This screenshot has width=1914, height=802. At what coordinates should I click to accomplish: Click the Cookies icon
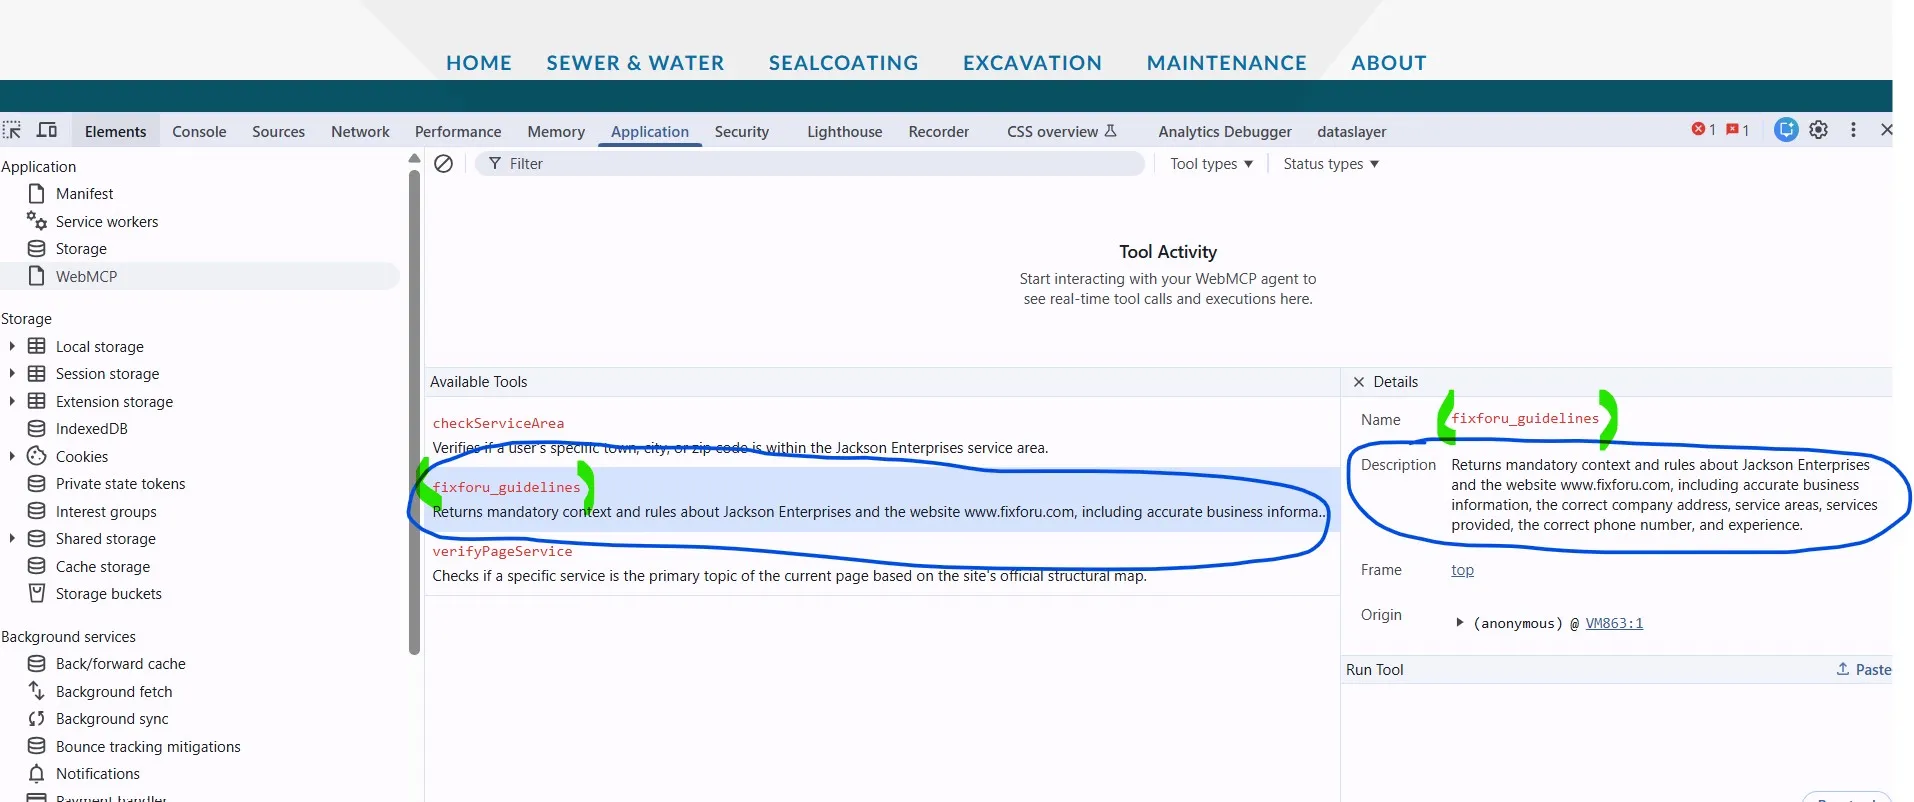37,456
